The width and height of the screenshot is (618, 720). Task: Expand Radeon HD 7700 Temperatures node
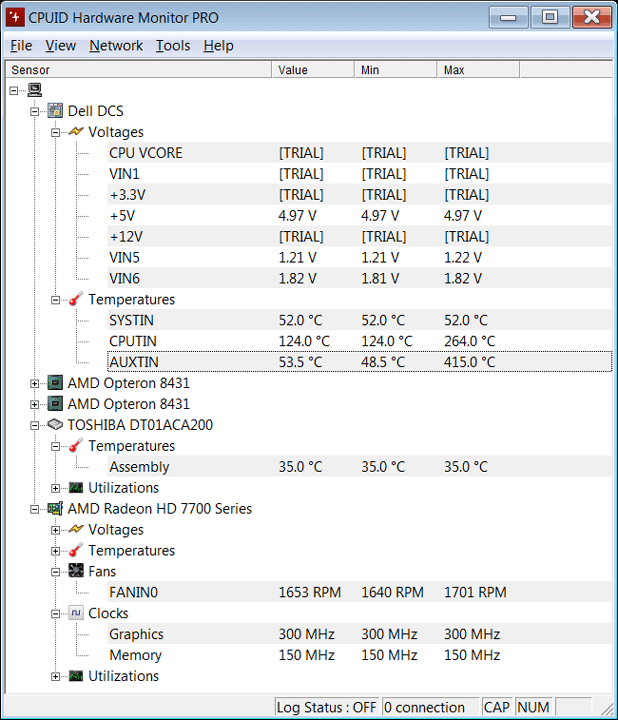click(57, 551)
